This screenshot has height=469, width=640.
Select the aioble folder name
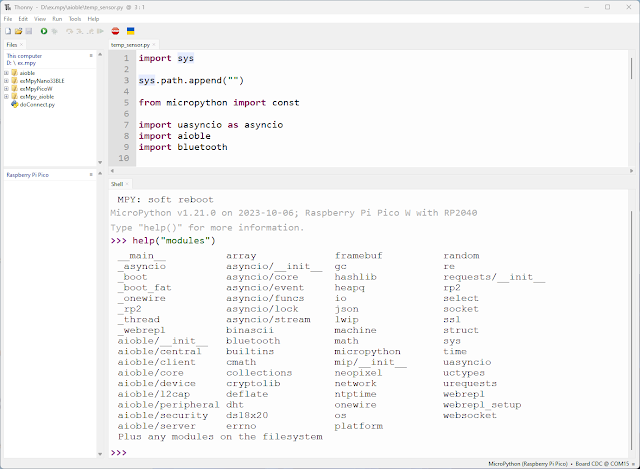coord(27,73)
